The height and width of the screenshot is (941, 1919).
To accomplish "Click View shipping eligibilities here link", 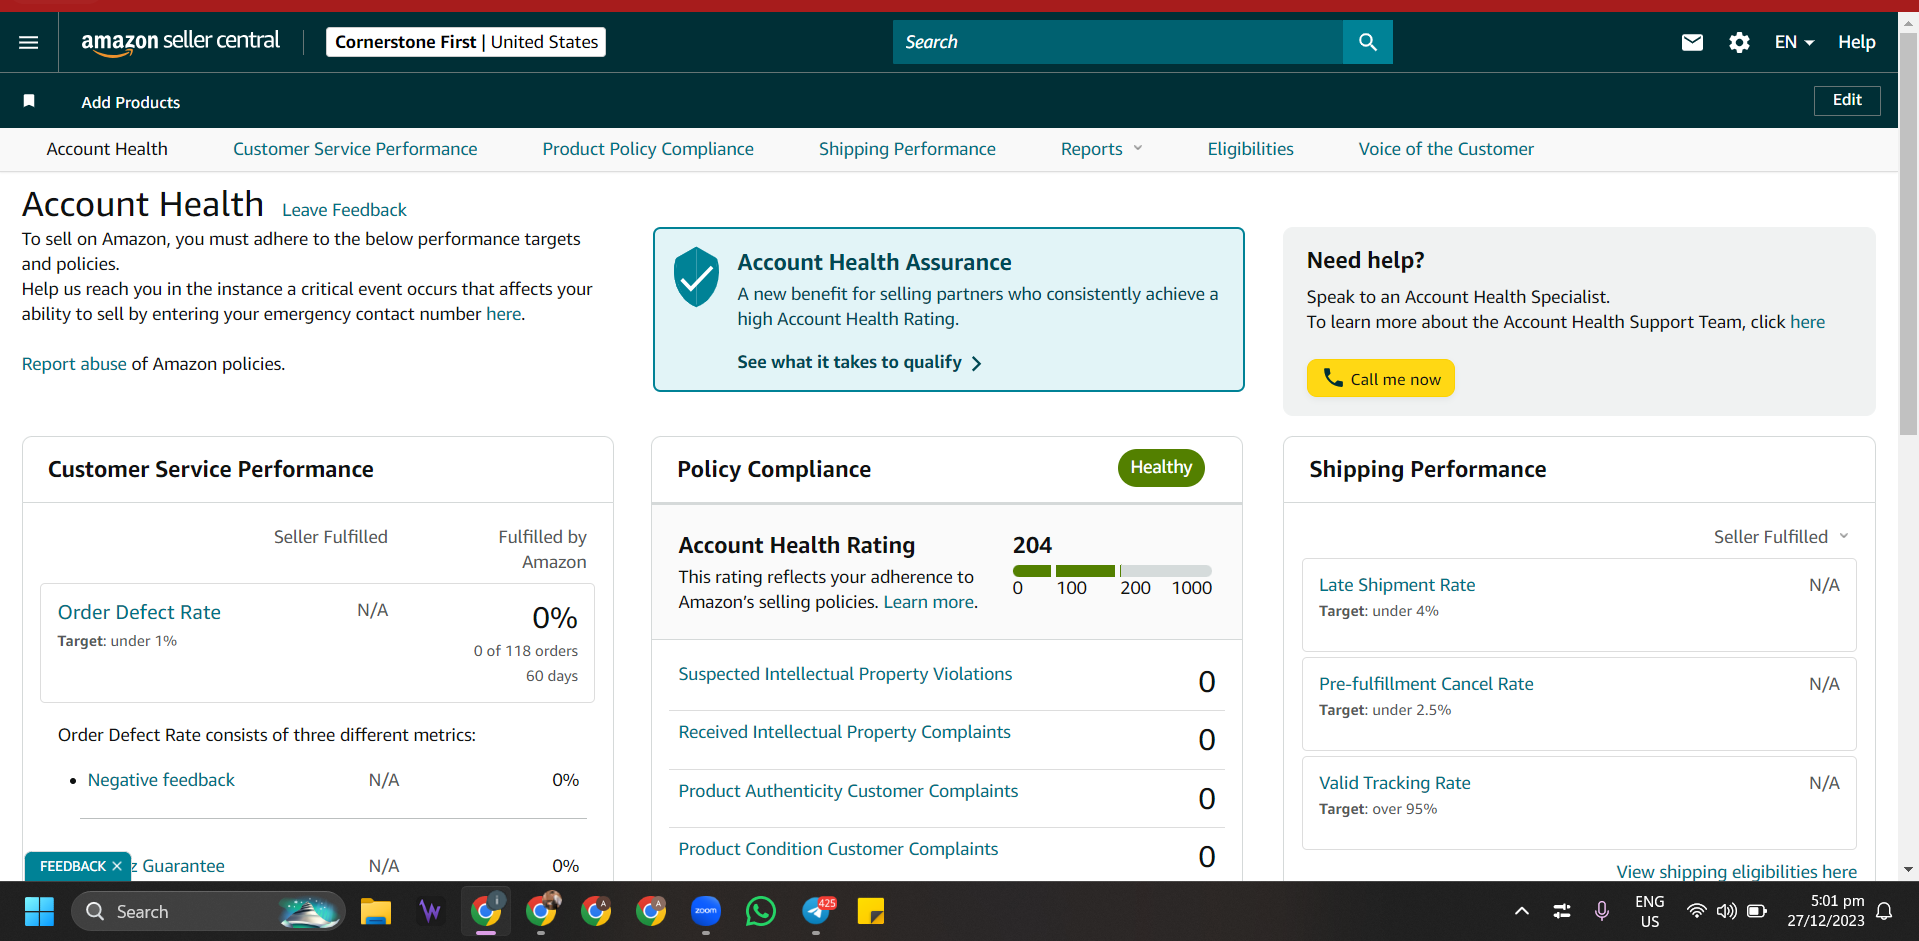I will pos(1736,872).
